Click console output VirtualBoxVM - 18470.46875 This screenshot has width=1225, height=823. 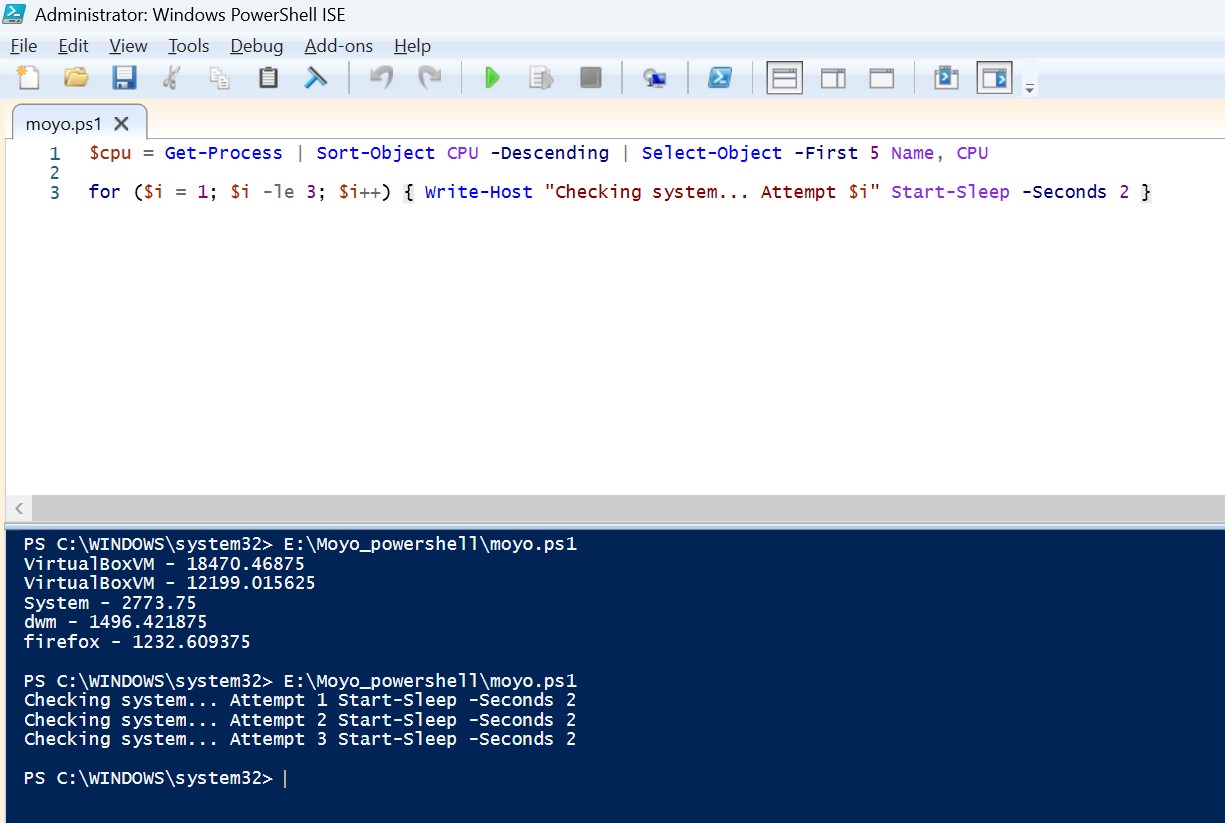coord(164,564)
